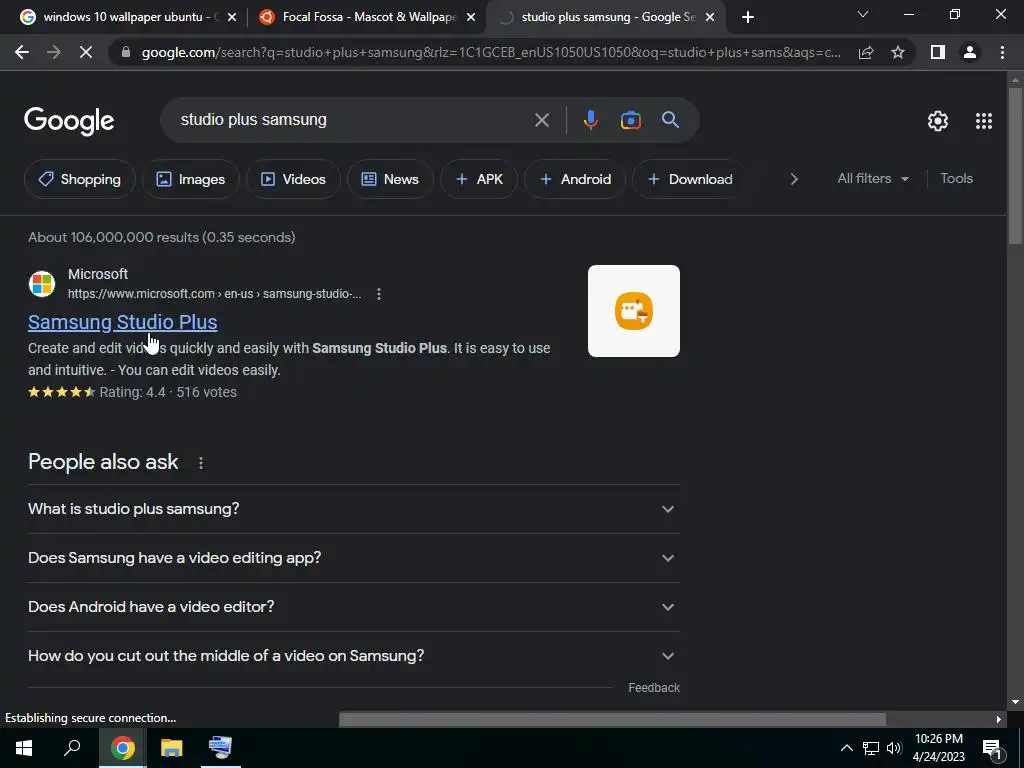Viewport: 1024px width, 768px height.
Task: Open the Chrome profile icon
Action: click(970, 52)
